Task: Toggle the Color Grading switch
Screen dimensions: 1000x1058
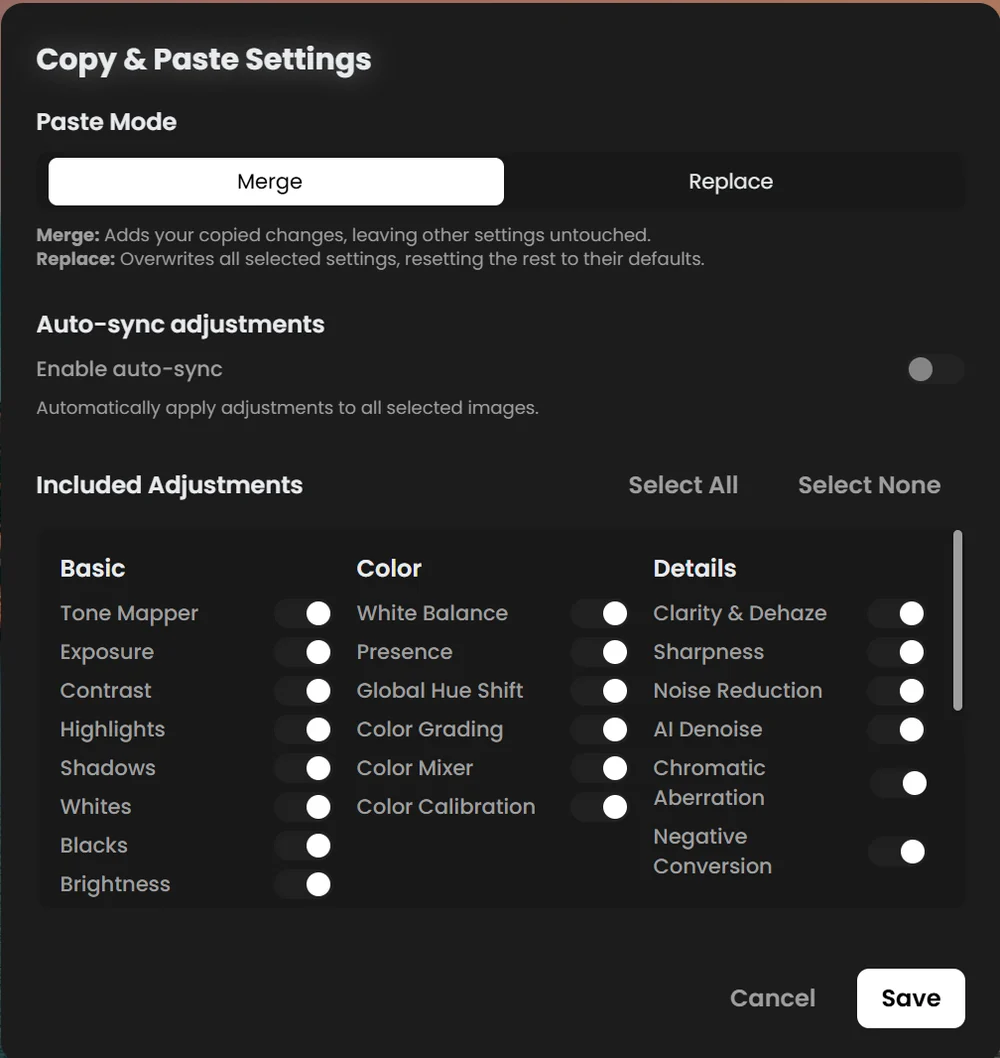Action: pos(600,729)
